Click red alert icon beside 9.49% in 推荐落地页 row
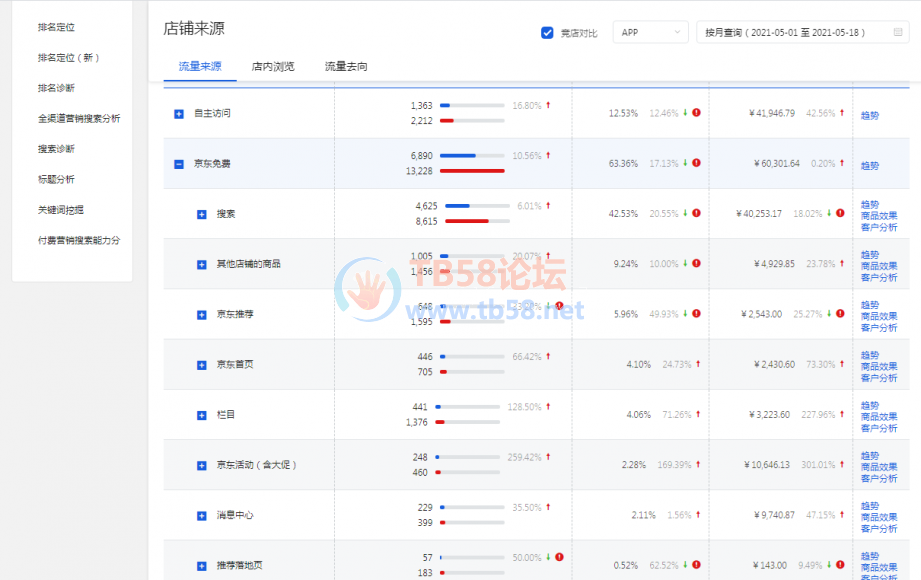Viewport: 921px width, 580px height. point(840,565)
